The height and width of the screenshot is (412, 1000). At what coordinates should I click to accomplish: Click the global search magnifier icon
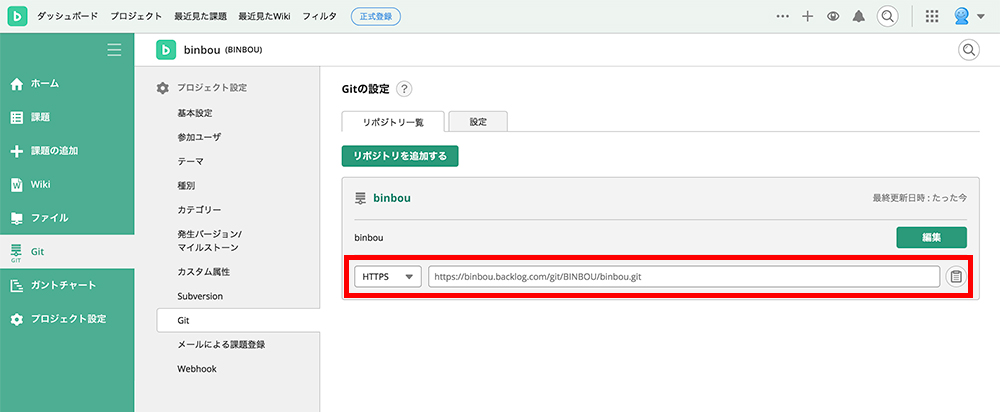pos(887,16)
